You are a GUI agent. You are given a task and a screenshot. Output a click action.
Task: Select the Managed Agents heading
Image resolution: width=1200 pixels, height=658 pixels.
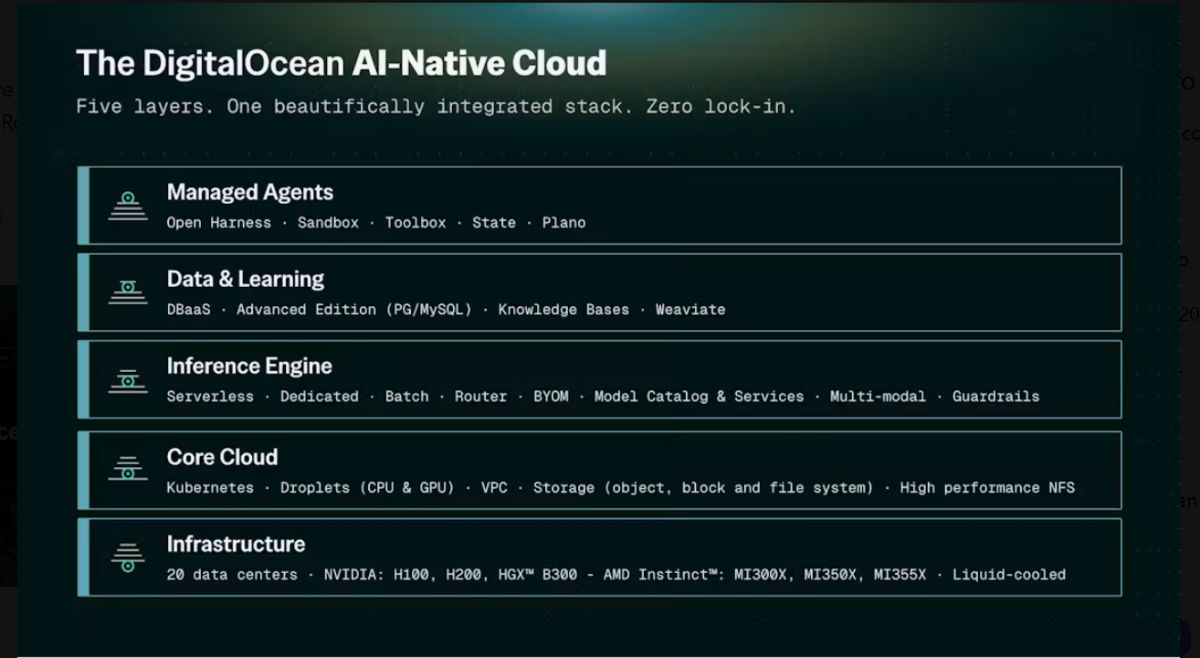tap(250, 192)
